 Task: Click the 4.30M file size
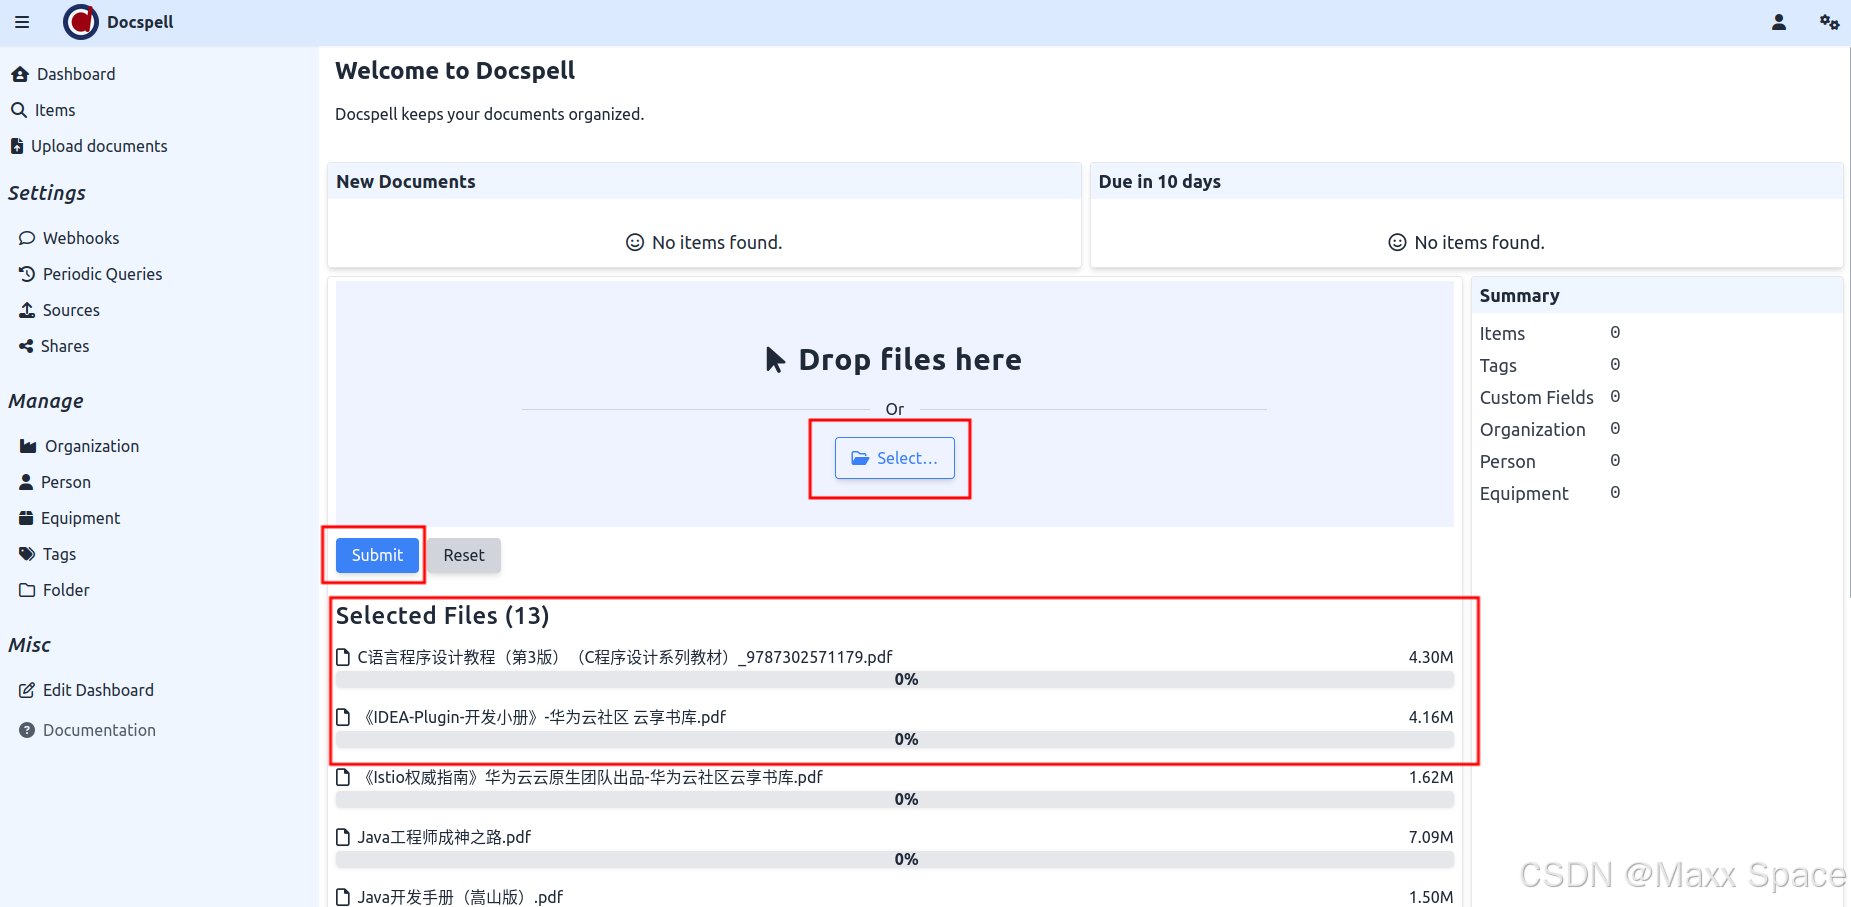tap(1431, 657)
